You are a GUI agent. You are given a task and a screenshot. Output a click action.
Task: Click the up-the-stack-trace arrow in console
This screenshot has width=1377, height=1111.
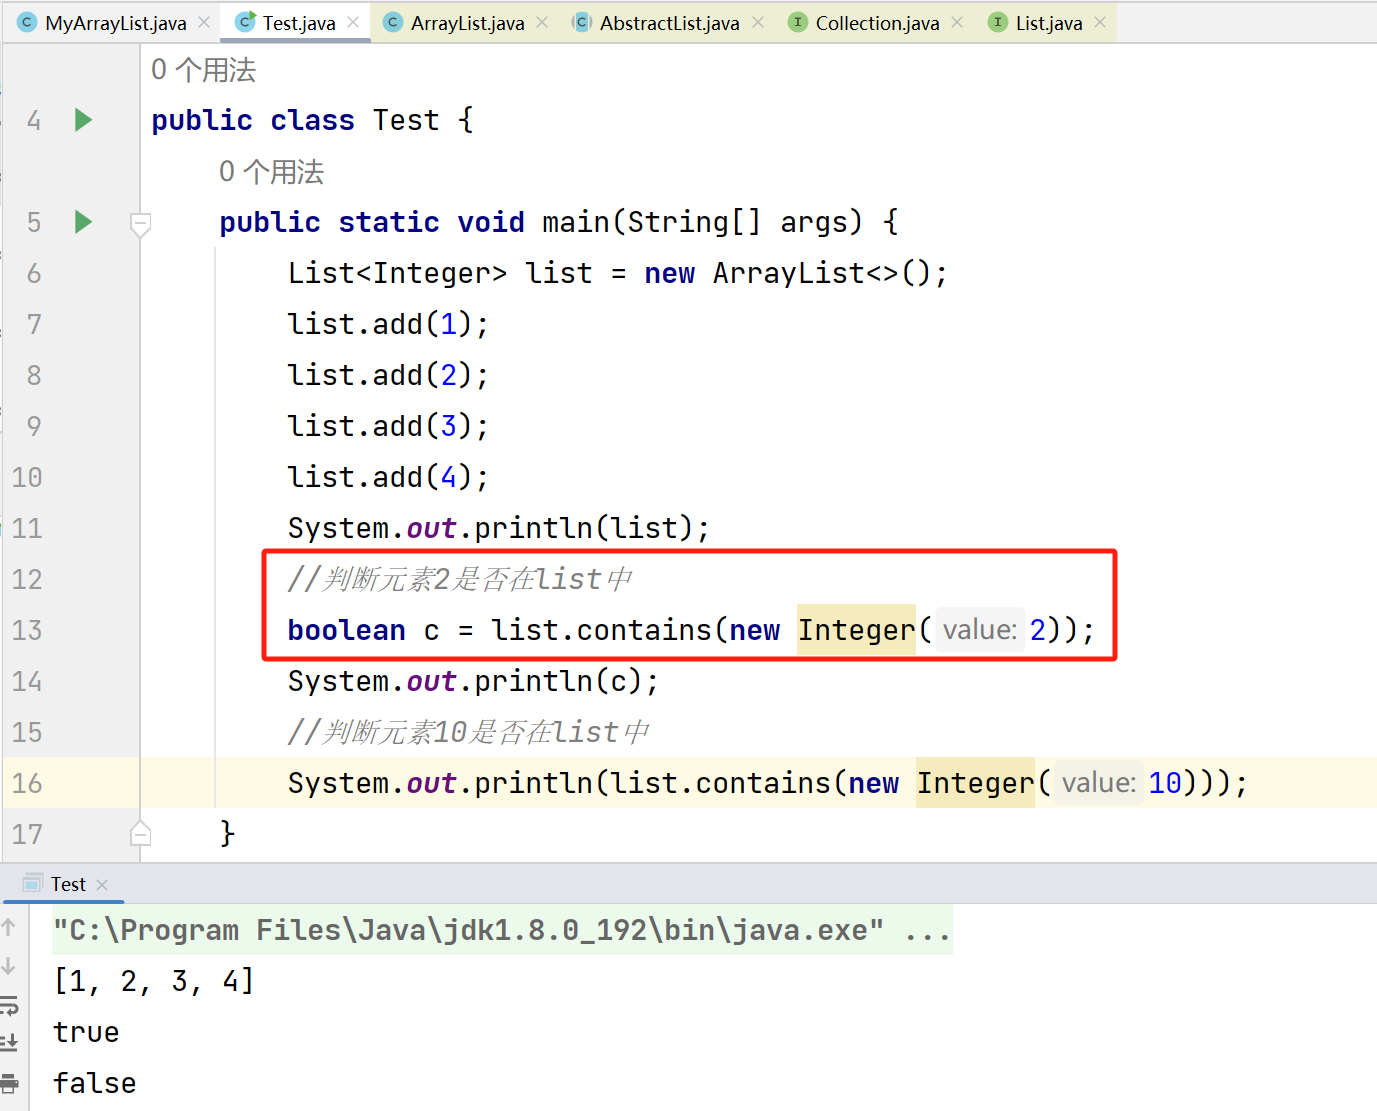[9, 927]
